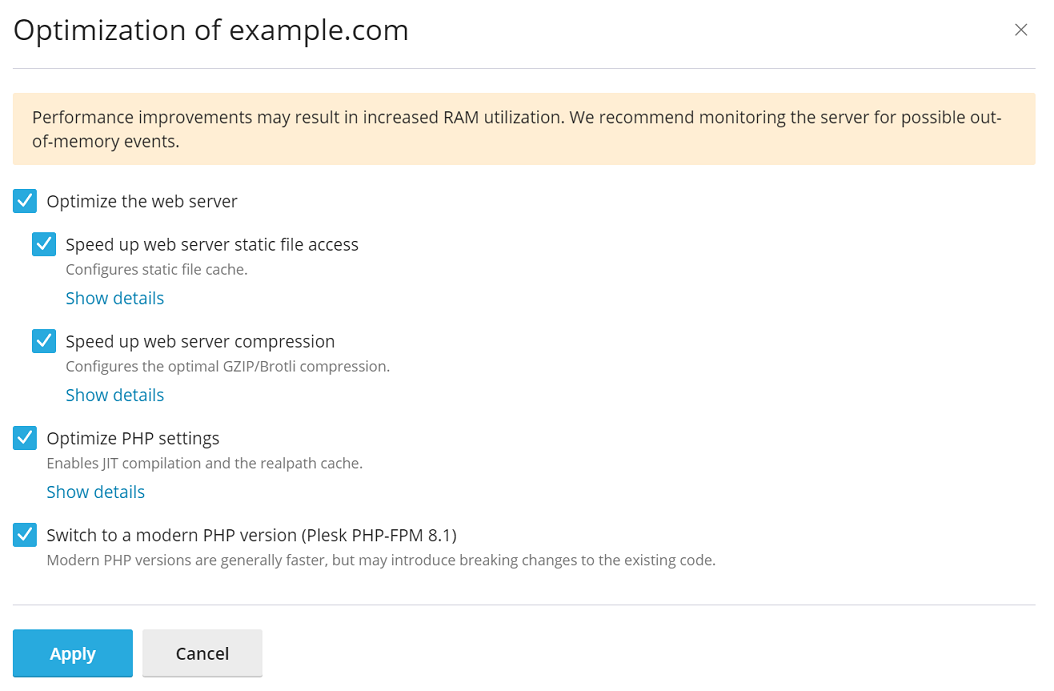Show details for PHP JIT compilation settings
The image size is (1054, 691).
pos(95,491)
